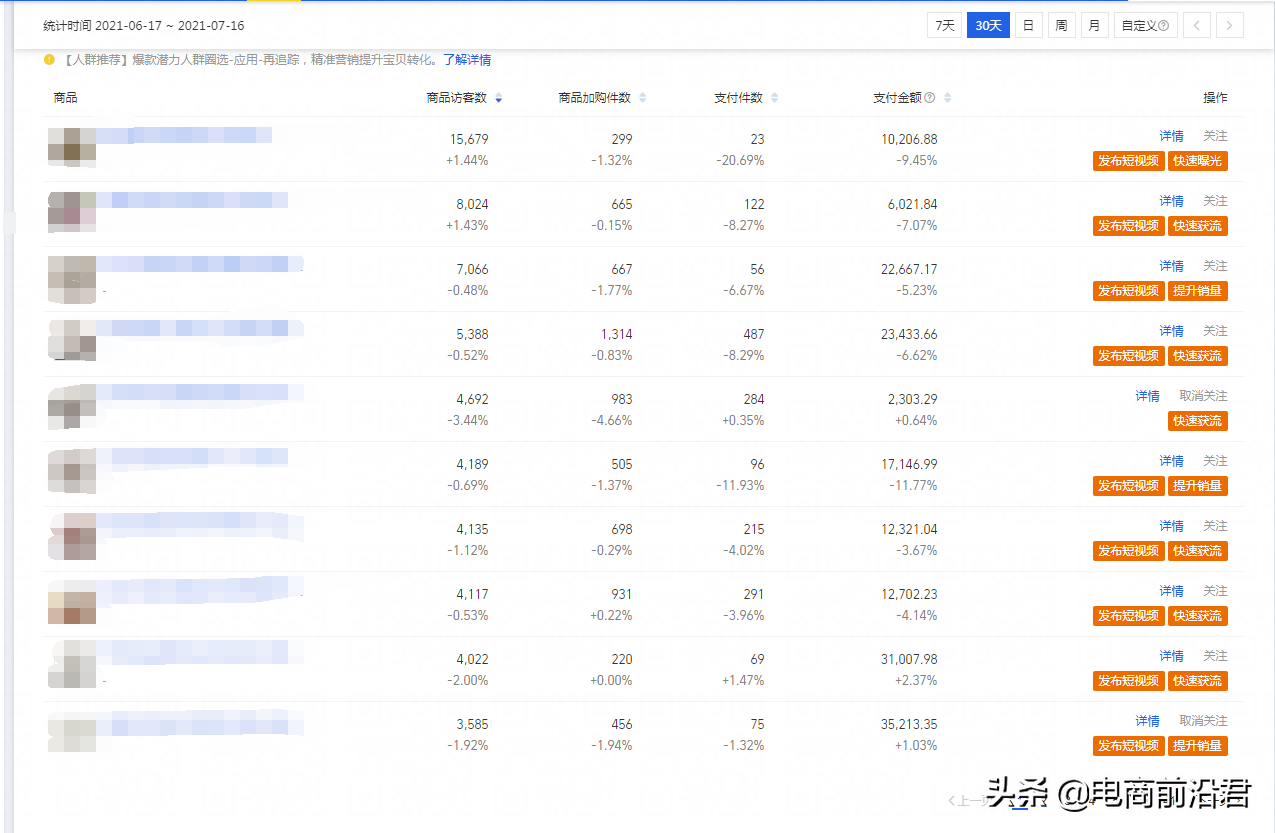Switch to the 月 monthly tab

pyautogui.click(x=1094, y=24)
